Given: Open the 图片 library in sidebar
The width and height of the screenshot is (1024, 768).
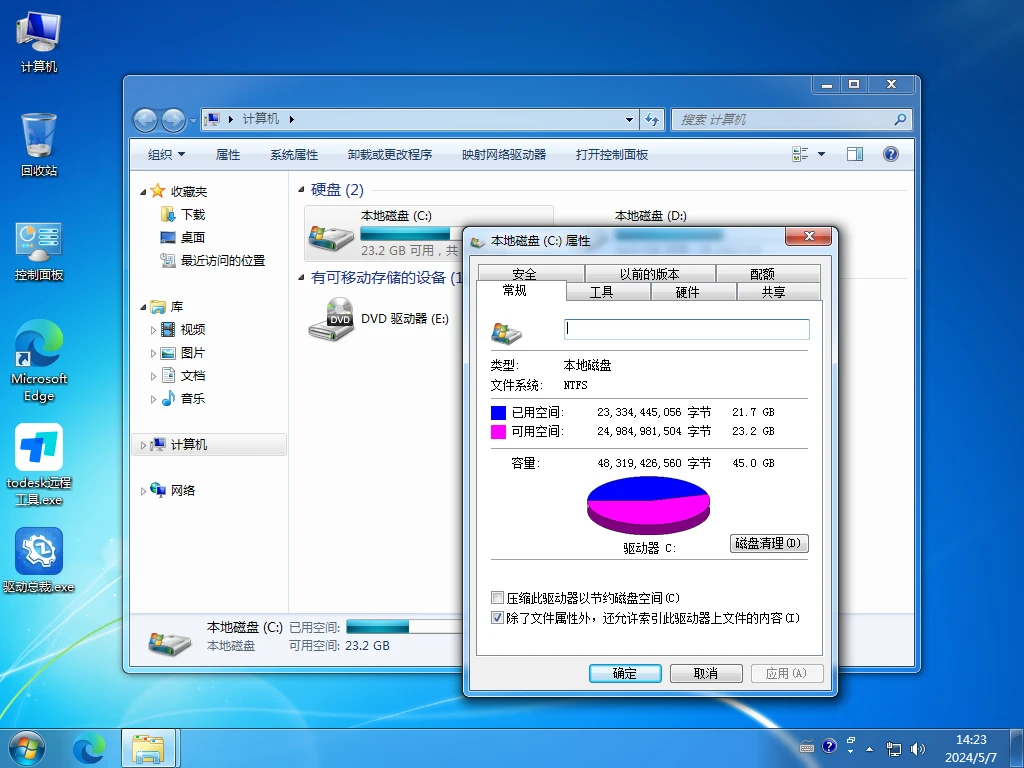Looking at the screenshot, I should pos(193,353).
